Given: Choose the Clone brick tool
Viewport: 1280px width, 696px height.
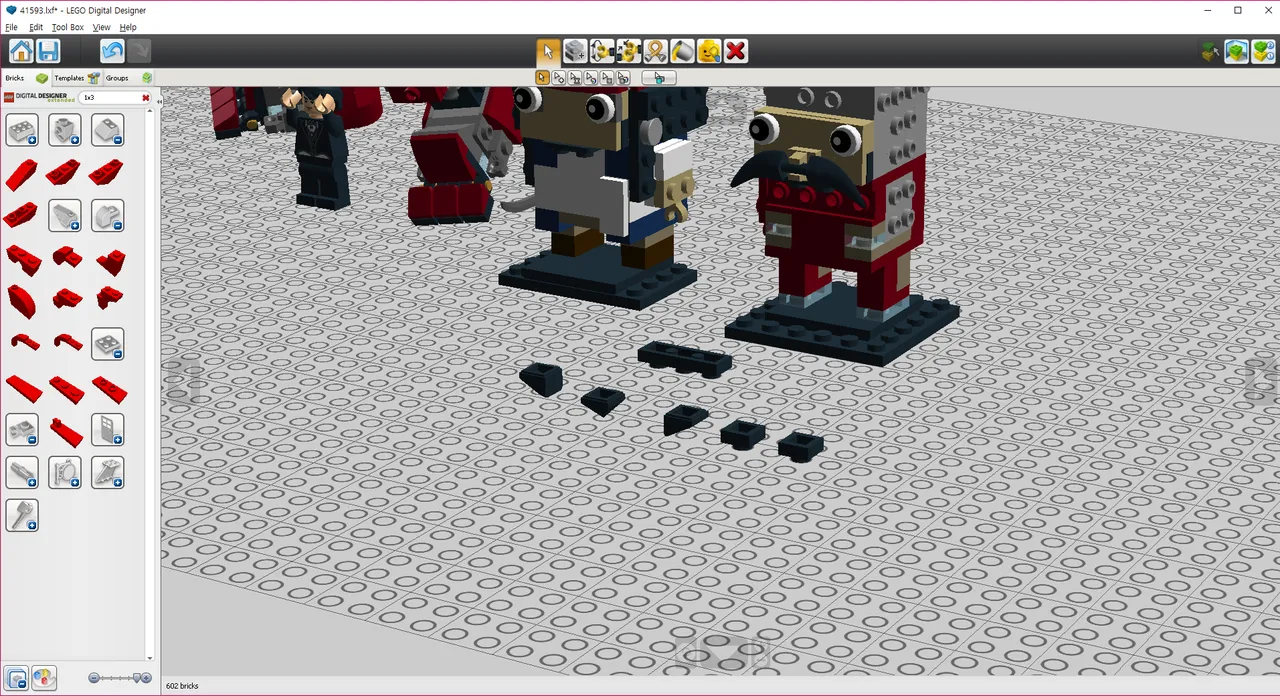Looking at the screenshot, I should 574,51.
